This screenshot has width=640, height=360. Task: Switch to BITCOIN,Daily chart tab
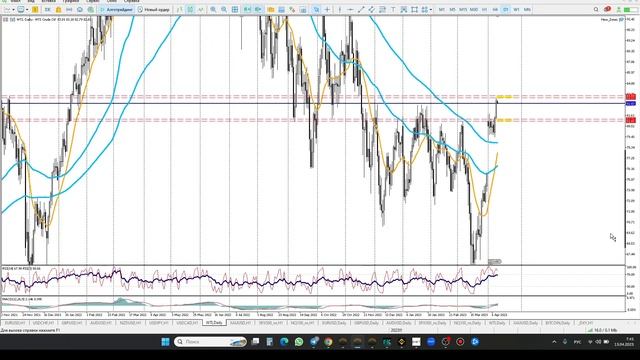(558, 323)
